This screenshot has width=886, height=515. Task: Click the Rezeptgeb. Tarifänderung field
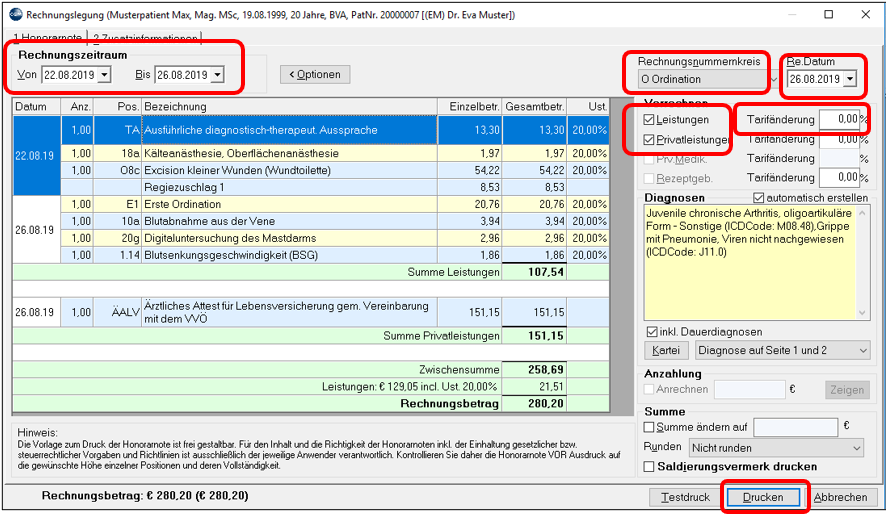(x=840, y=178)
